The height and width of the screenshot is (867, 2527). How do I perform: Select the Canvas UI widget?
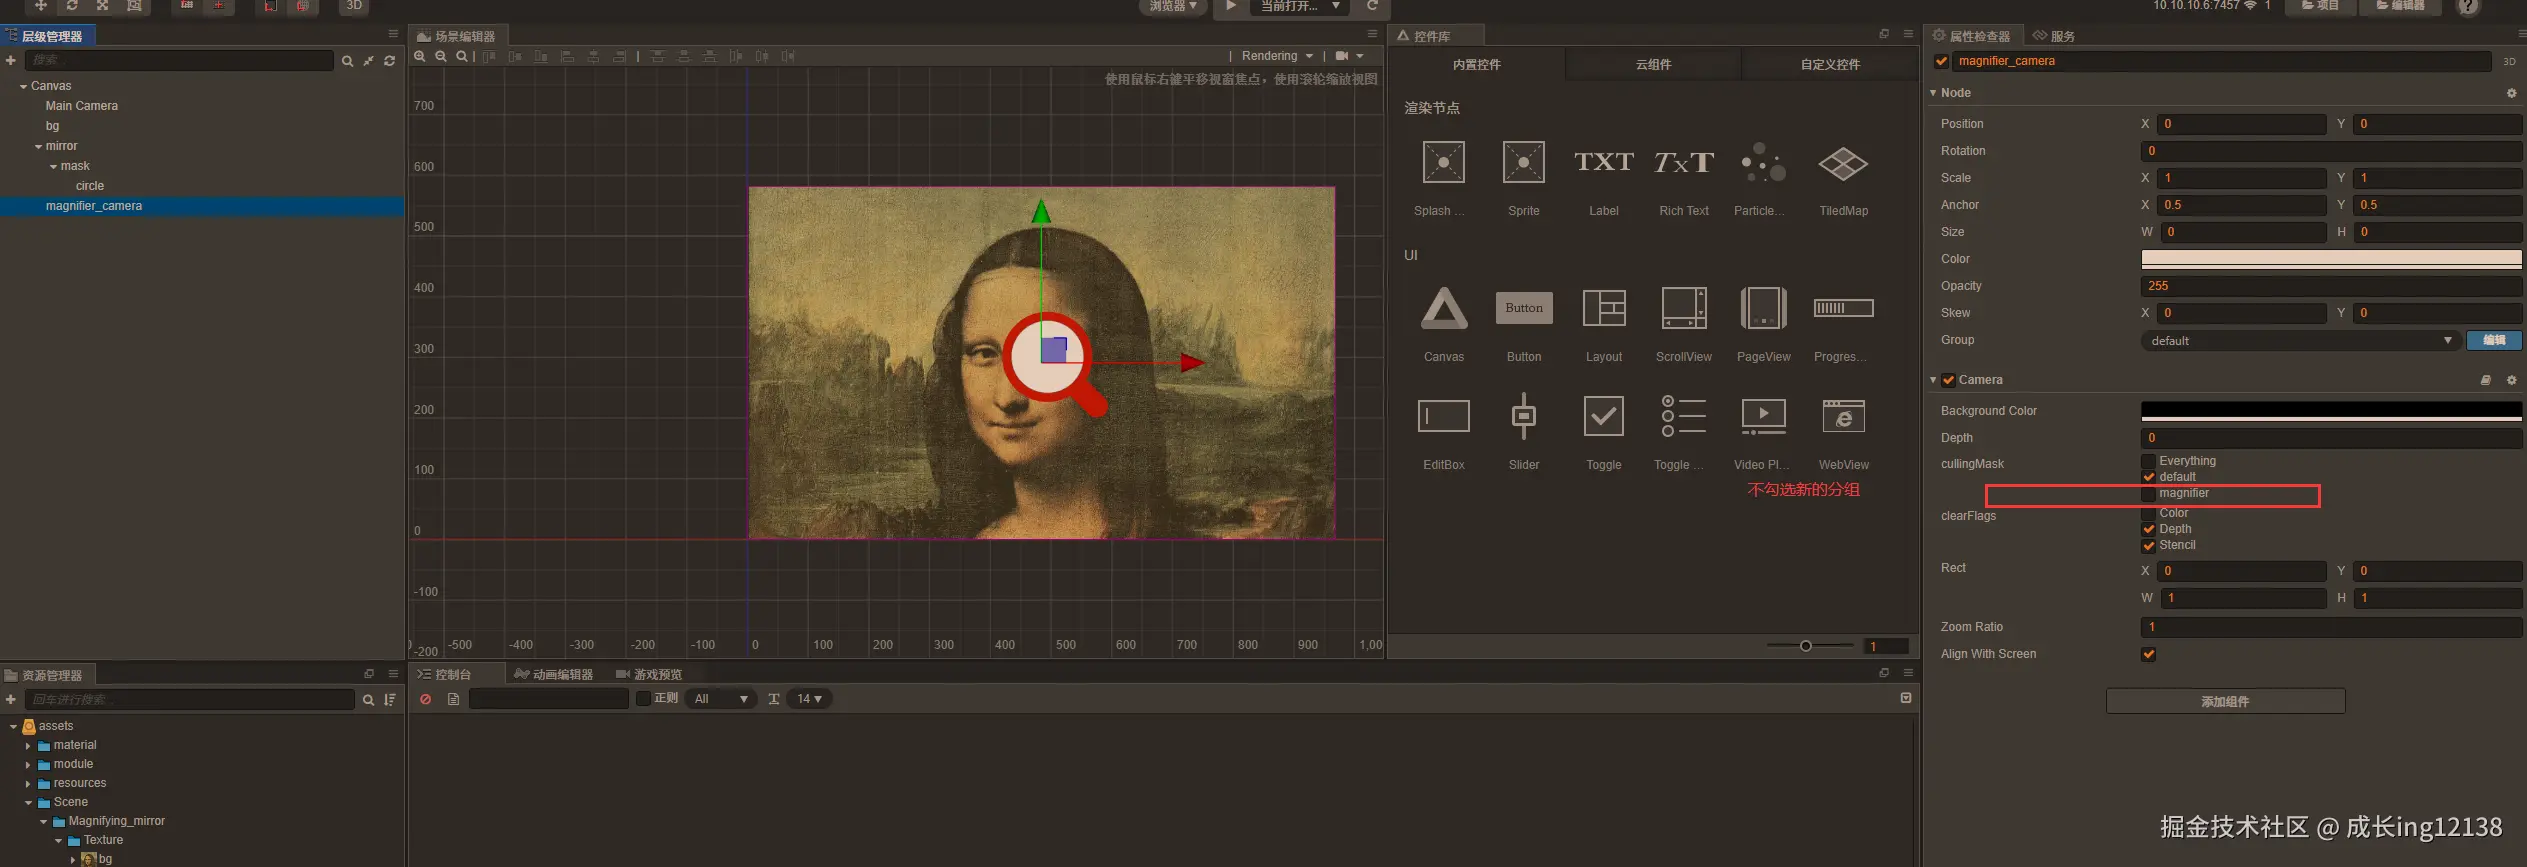[x=1444, y=308]
